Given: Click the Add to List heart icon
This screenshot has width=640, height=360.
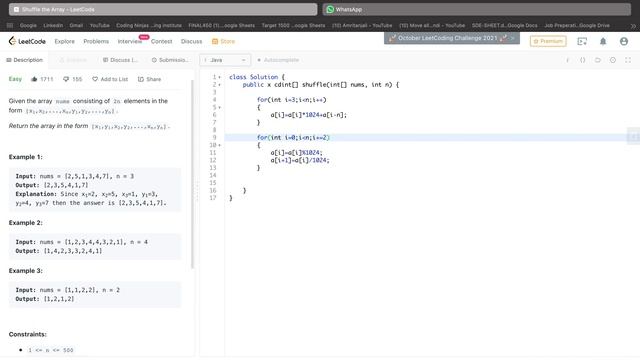Looking at the screenshot, I should pos(95,79).
